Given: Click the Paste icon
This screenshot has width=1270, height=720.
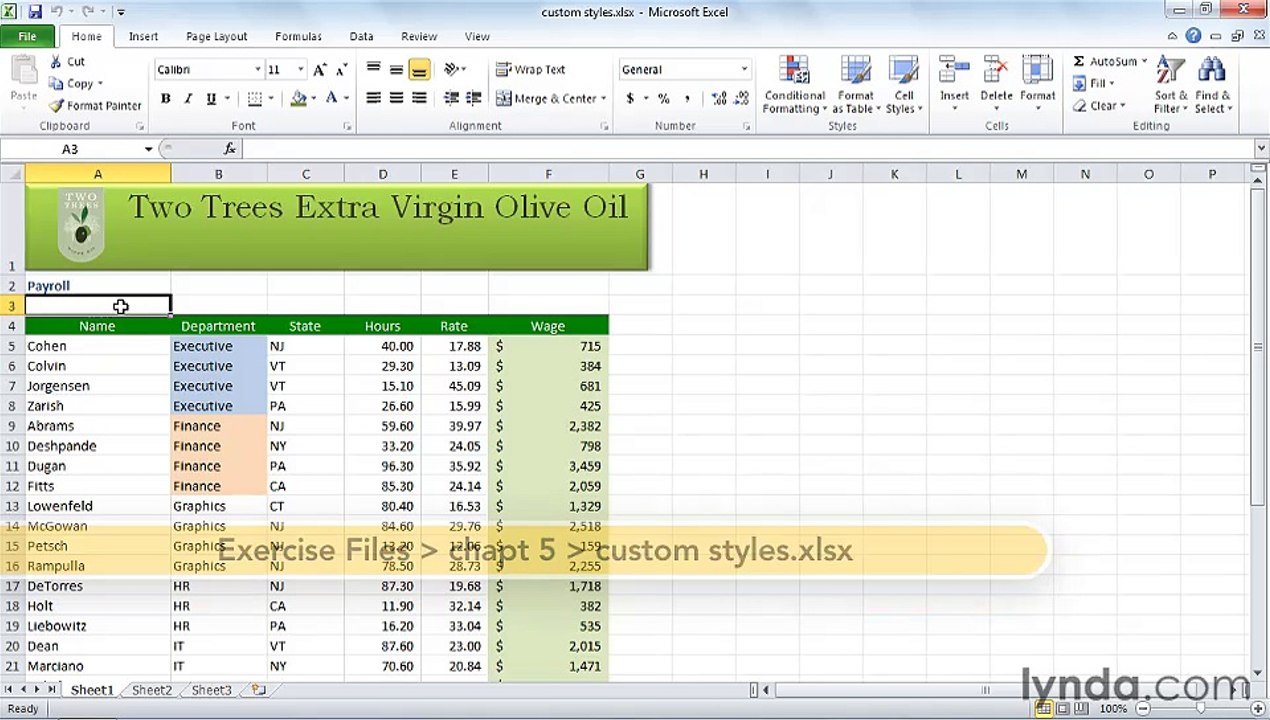Looking at the screenshot, I should (x=23, y=72).
